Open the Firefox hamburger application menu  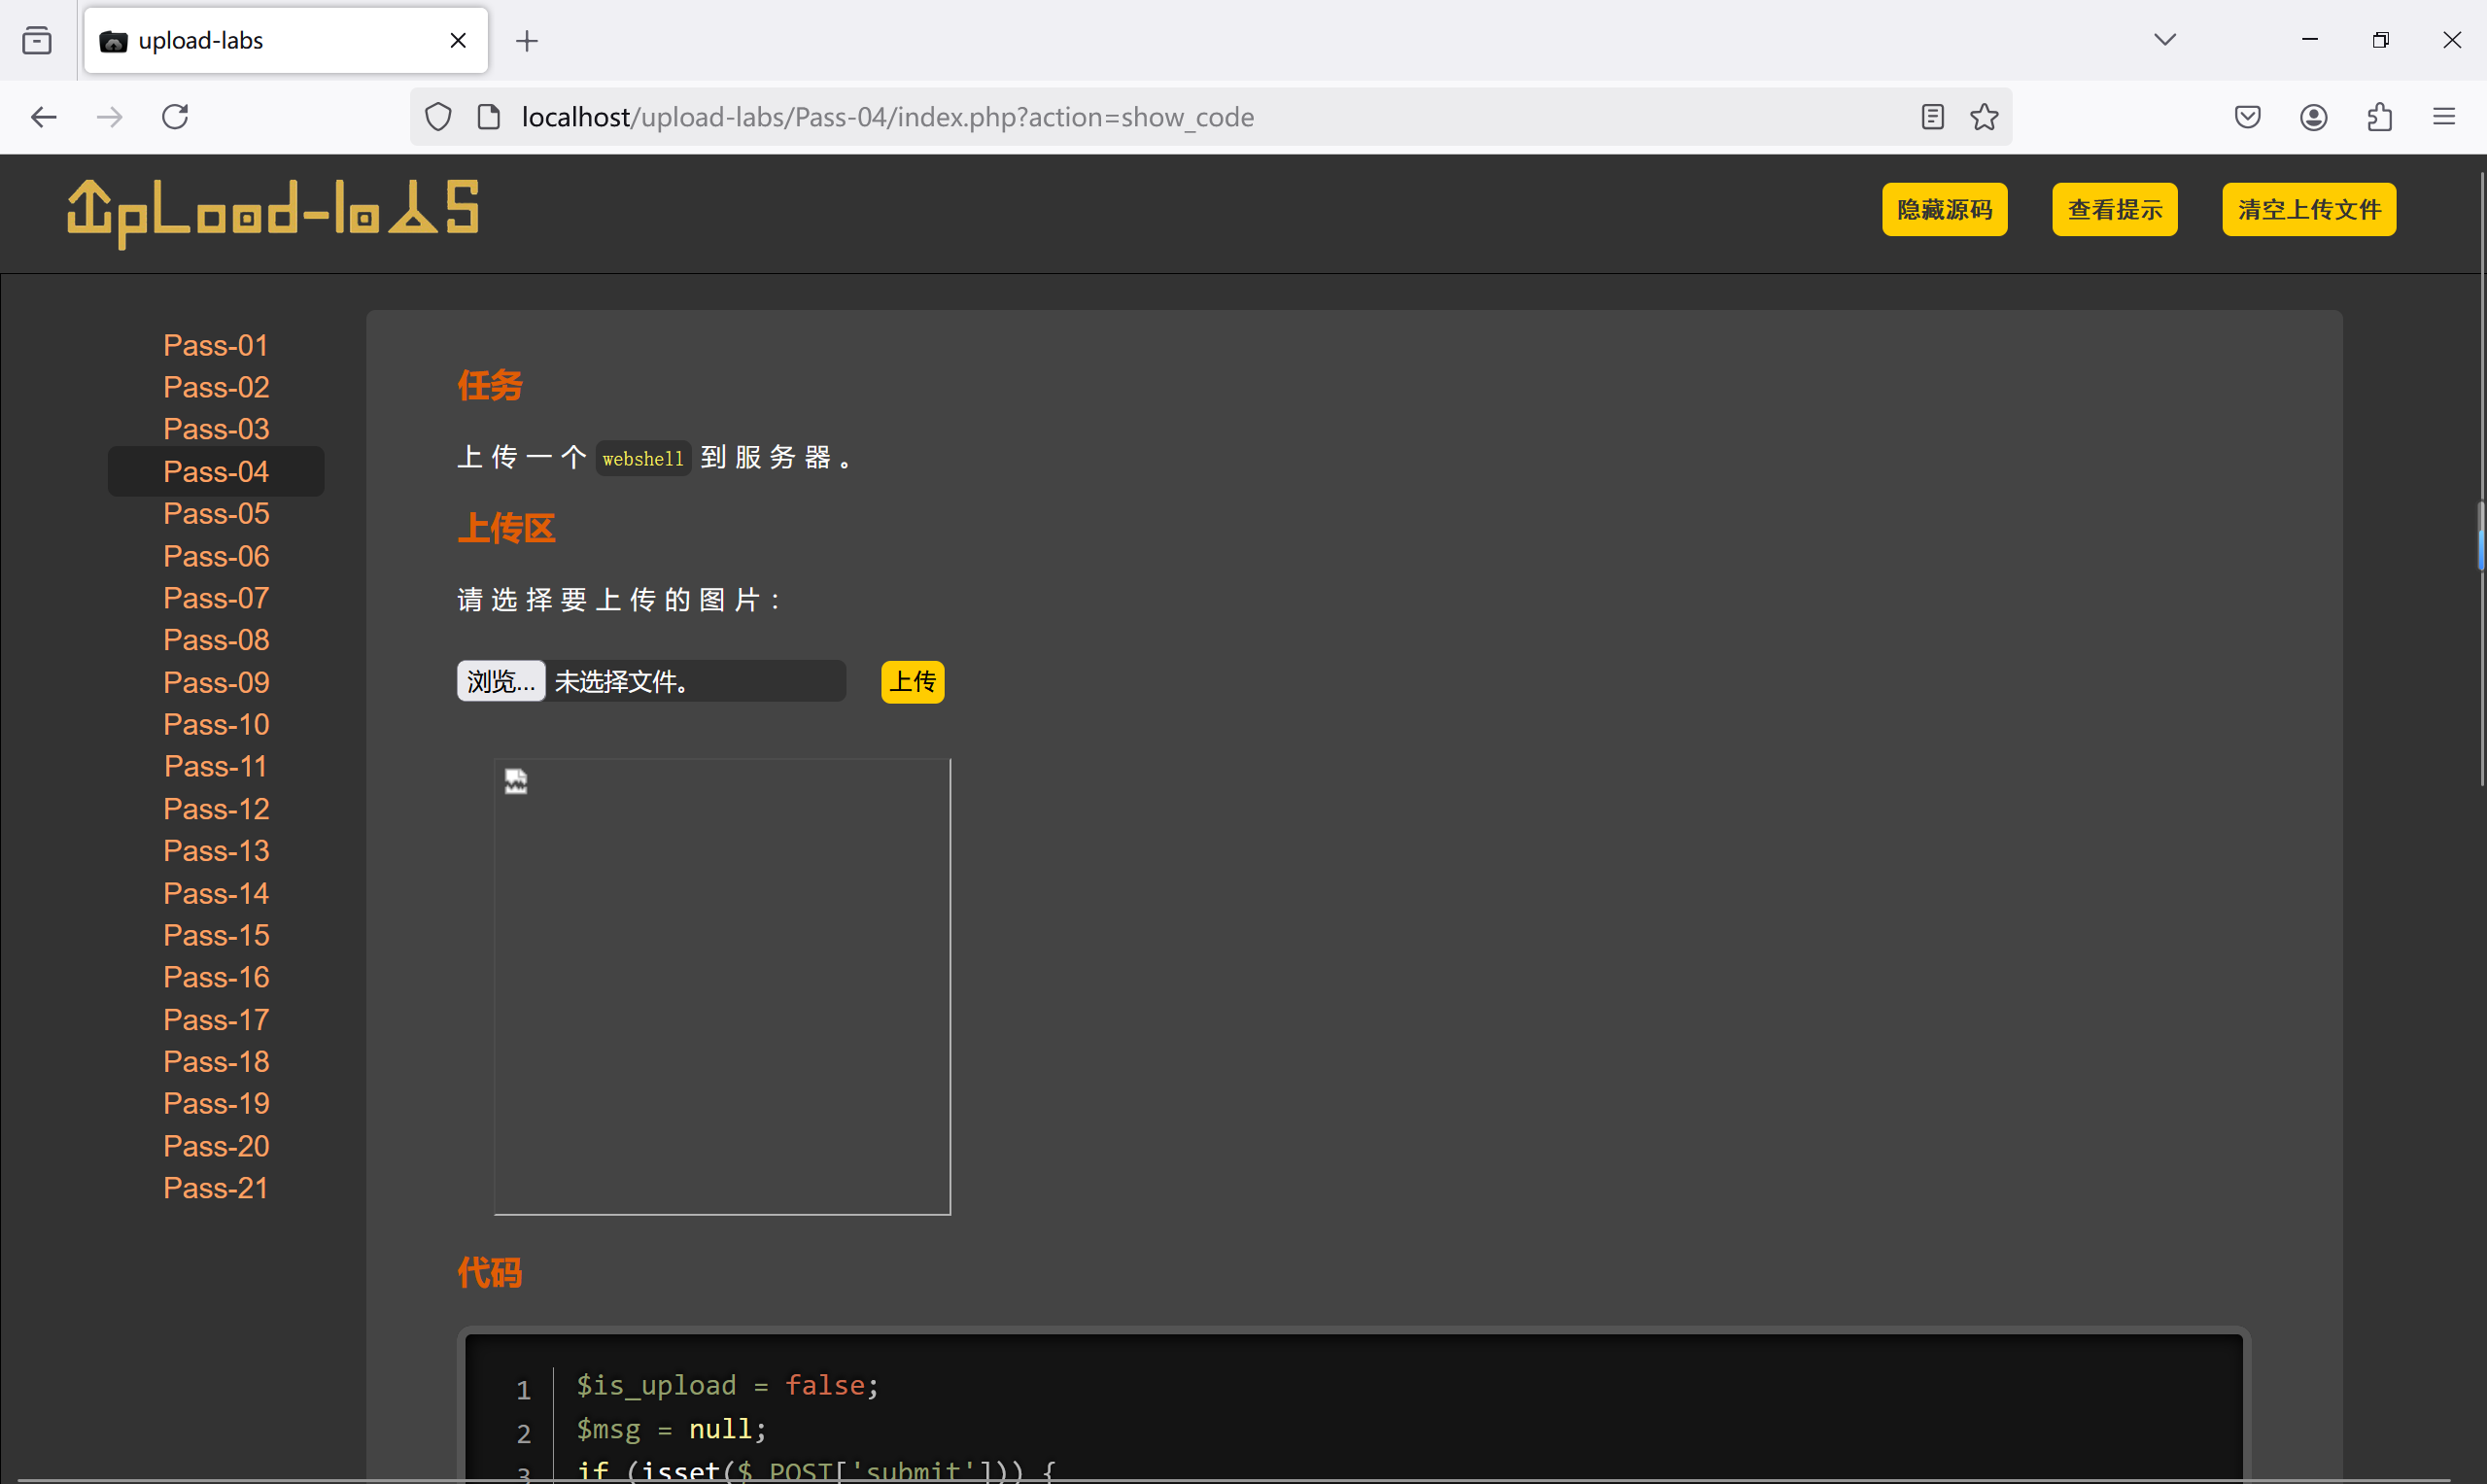tap(2444, 117)
